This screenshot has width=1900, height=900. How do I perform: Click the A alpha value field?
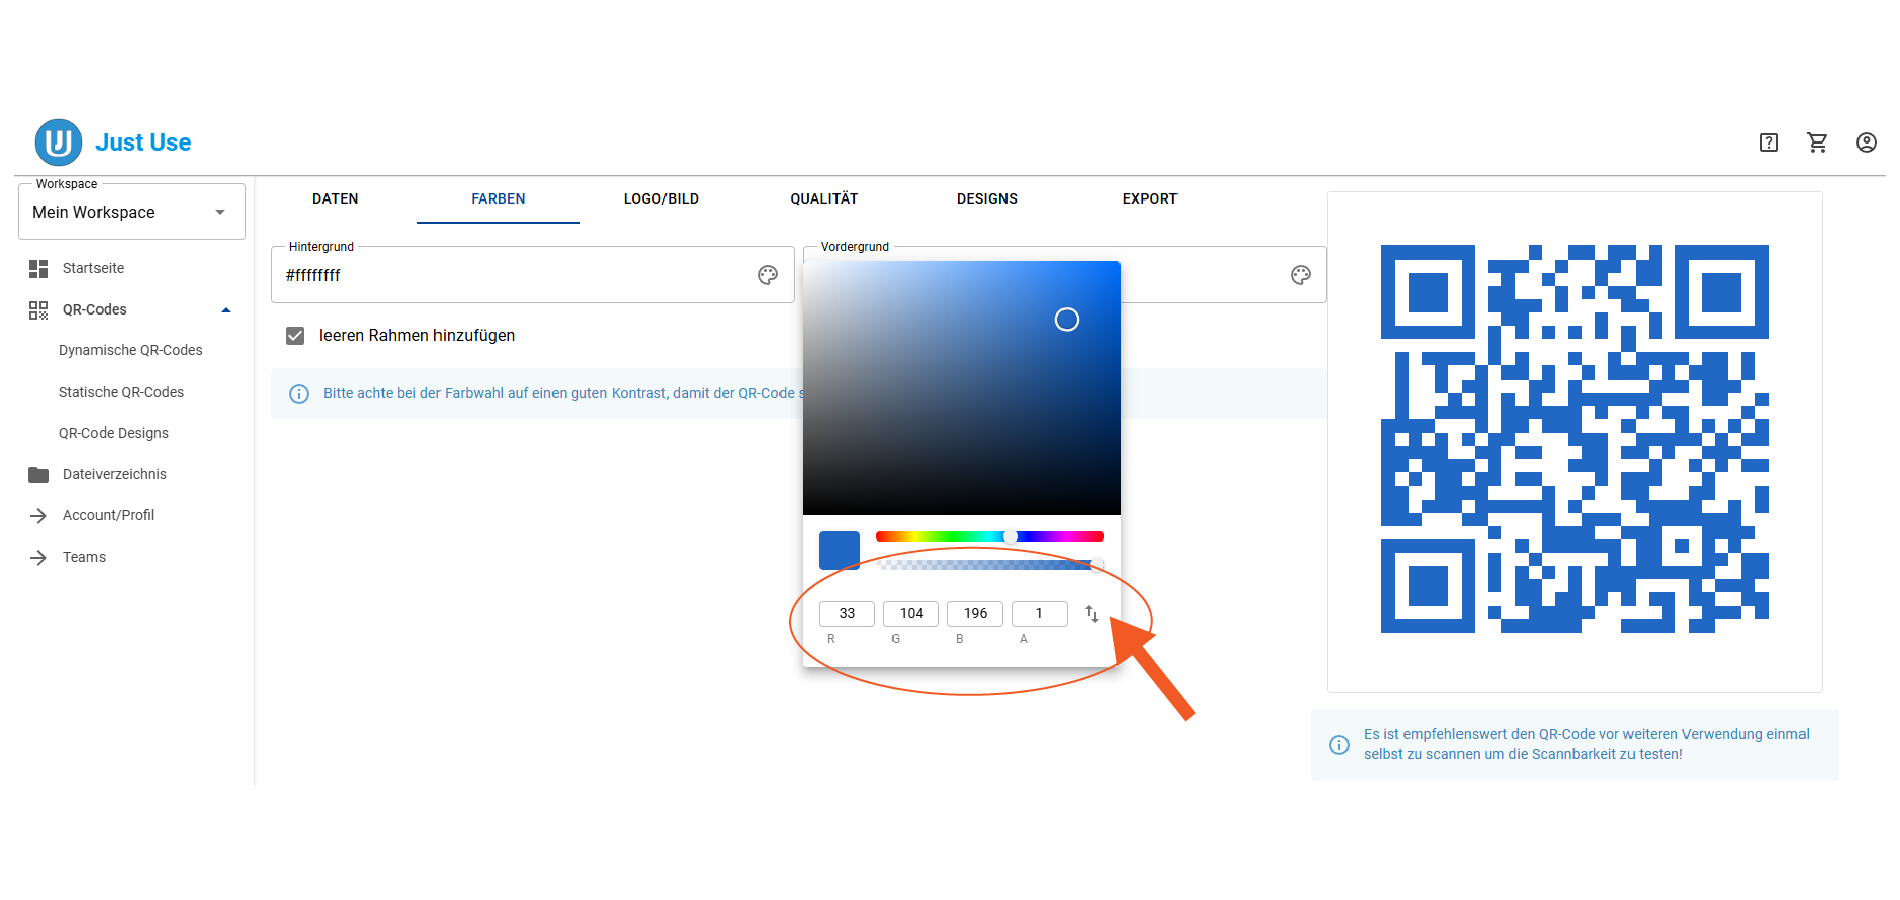click(1040, 614)
